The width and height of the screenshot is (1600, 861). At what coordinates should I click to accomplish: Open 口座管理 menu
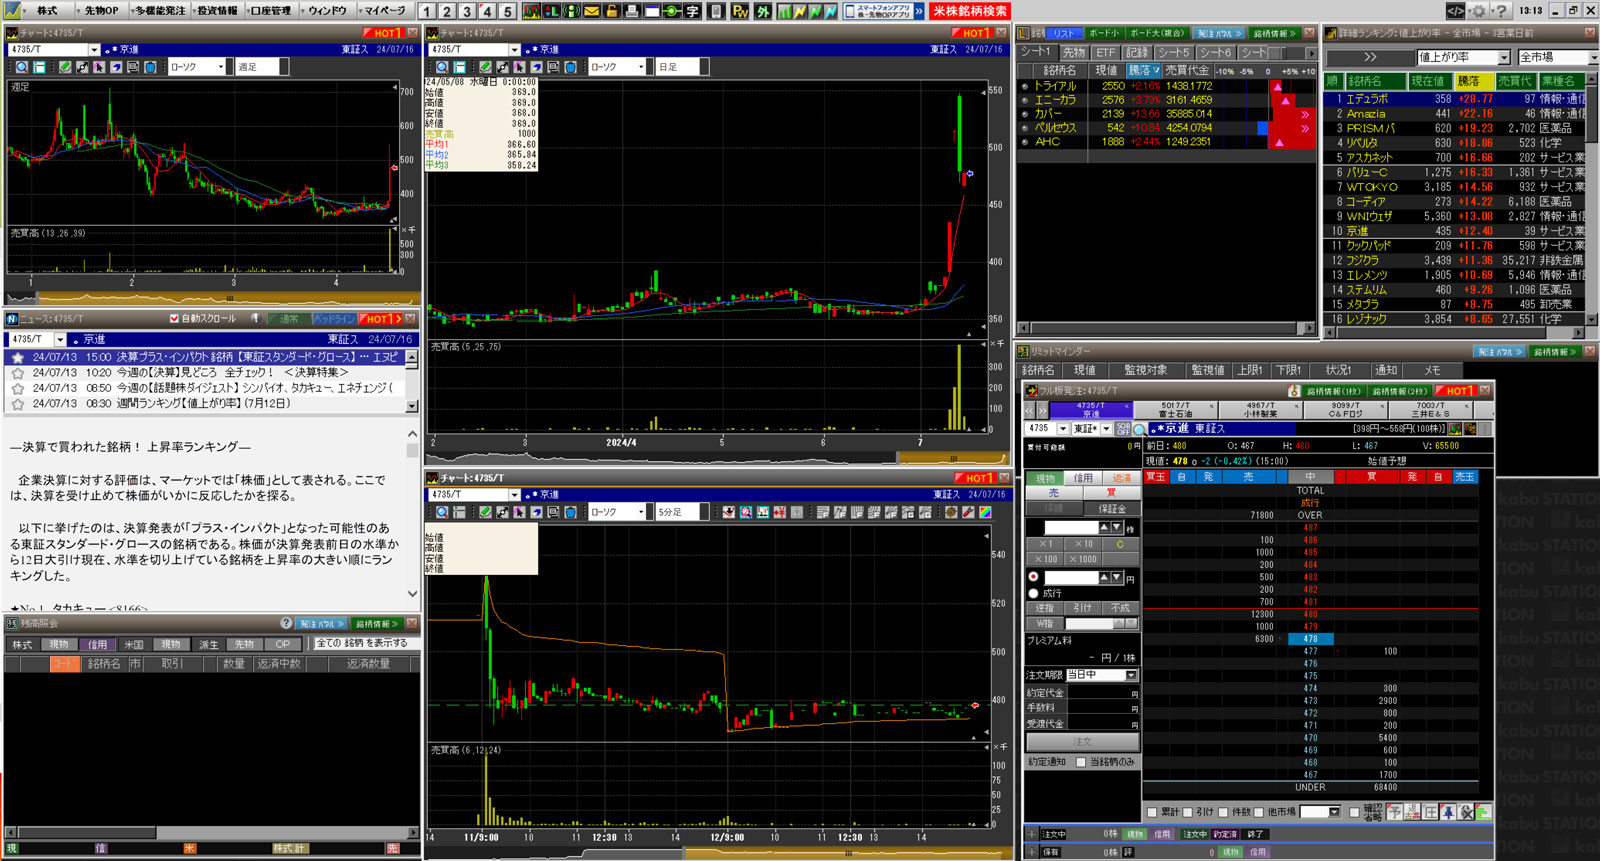[270, 11]
